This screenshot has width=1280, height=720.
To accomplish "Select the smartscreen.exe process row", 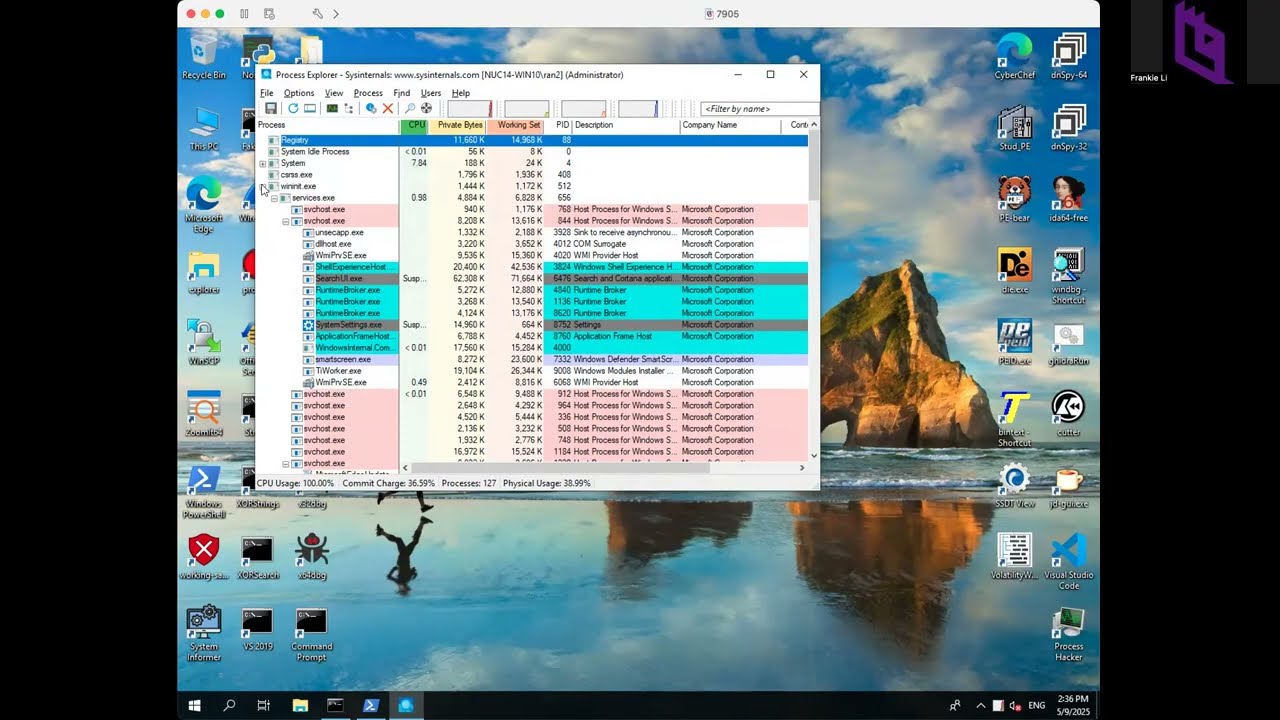I will [532, 359].
